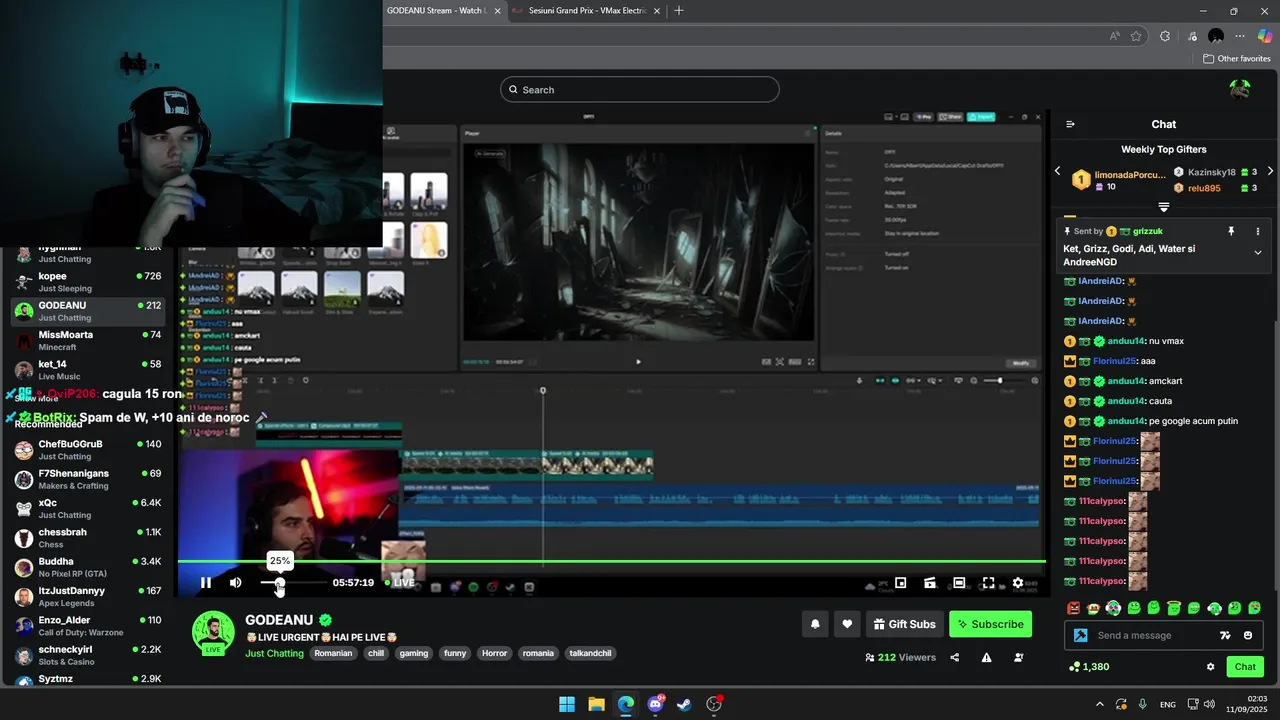Viewport: 1280px width, 720px height.
Task: Toggle theater mode on the player
Action: [959, 583]
